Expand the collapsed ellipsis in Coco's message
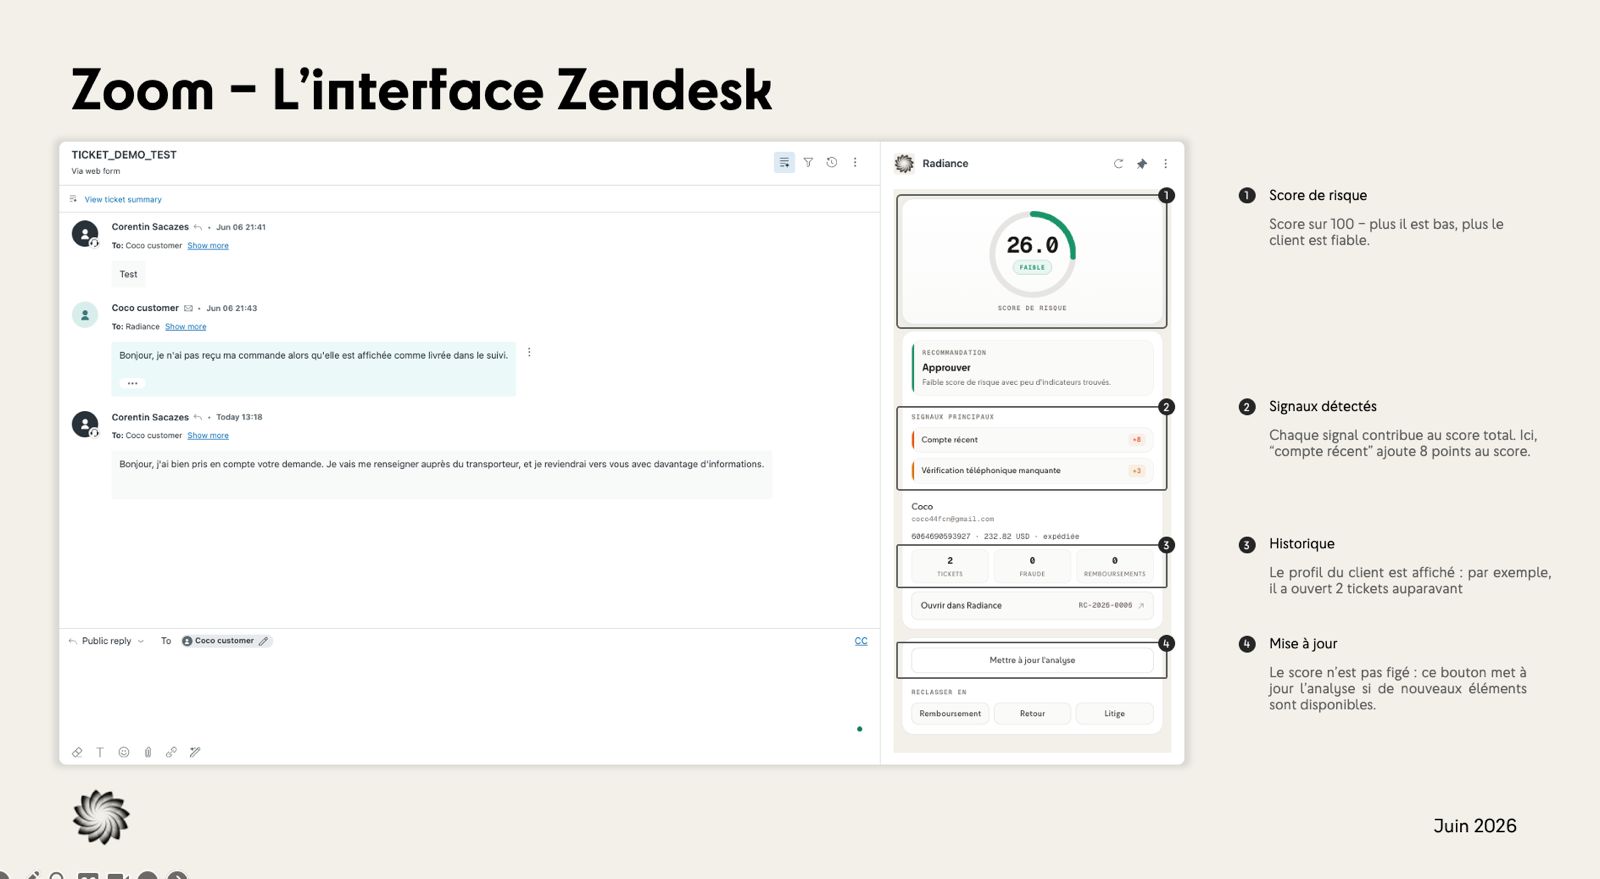This screenshot has height=879, width=1600. [x=132, y=383]
